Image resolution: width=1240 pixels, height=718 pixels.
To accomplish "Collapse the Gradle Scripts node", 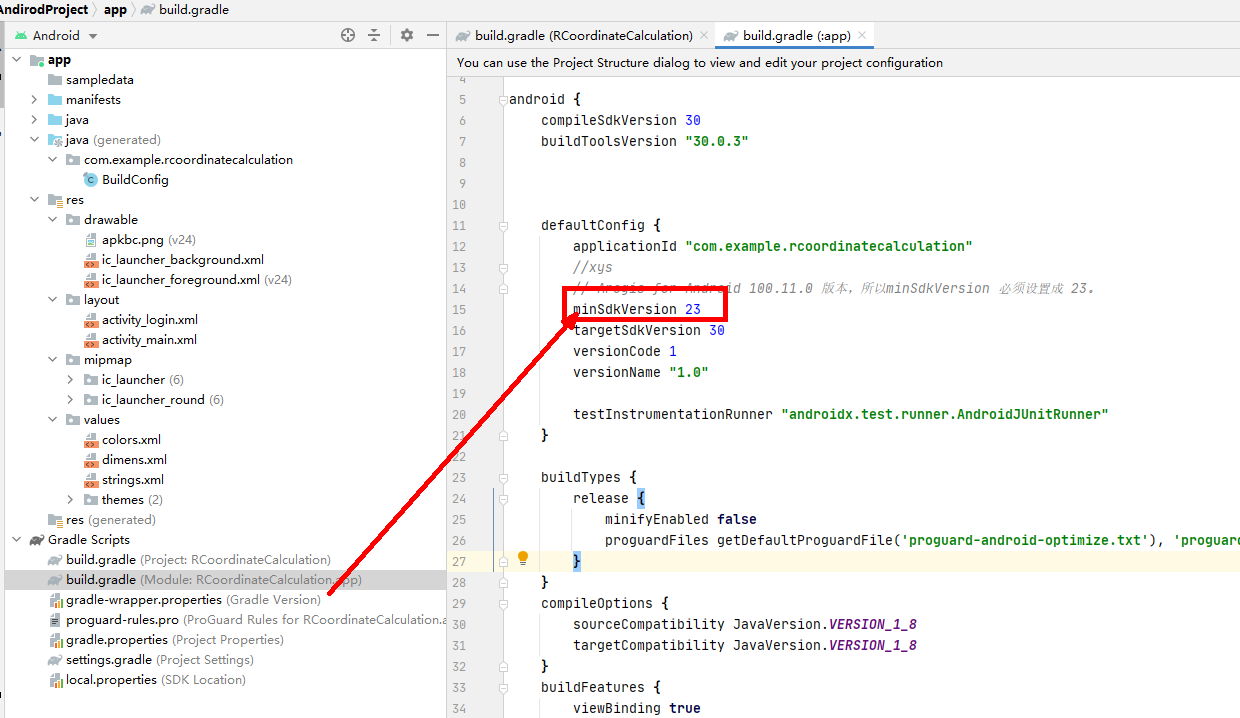I will [17, 540].
